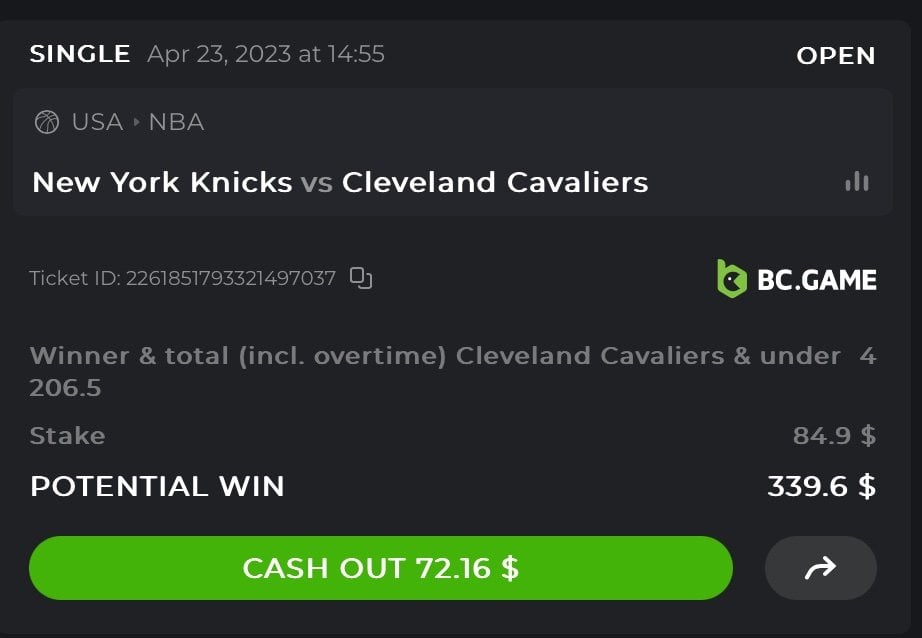Image resolution: width=922 pixels, height=638 pixels.
Task: Click the odds value 4
Action: (867, 356)
